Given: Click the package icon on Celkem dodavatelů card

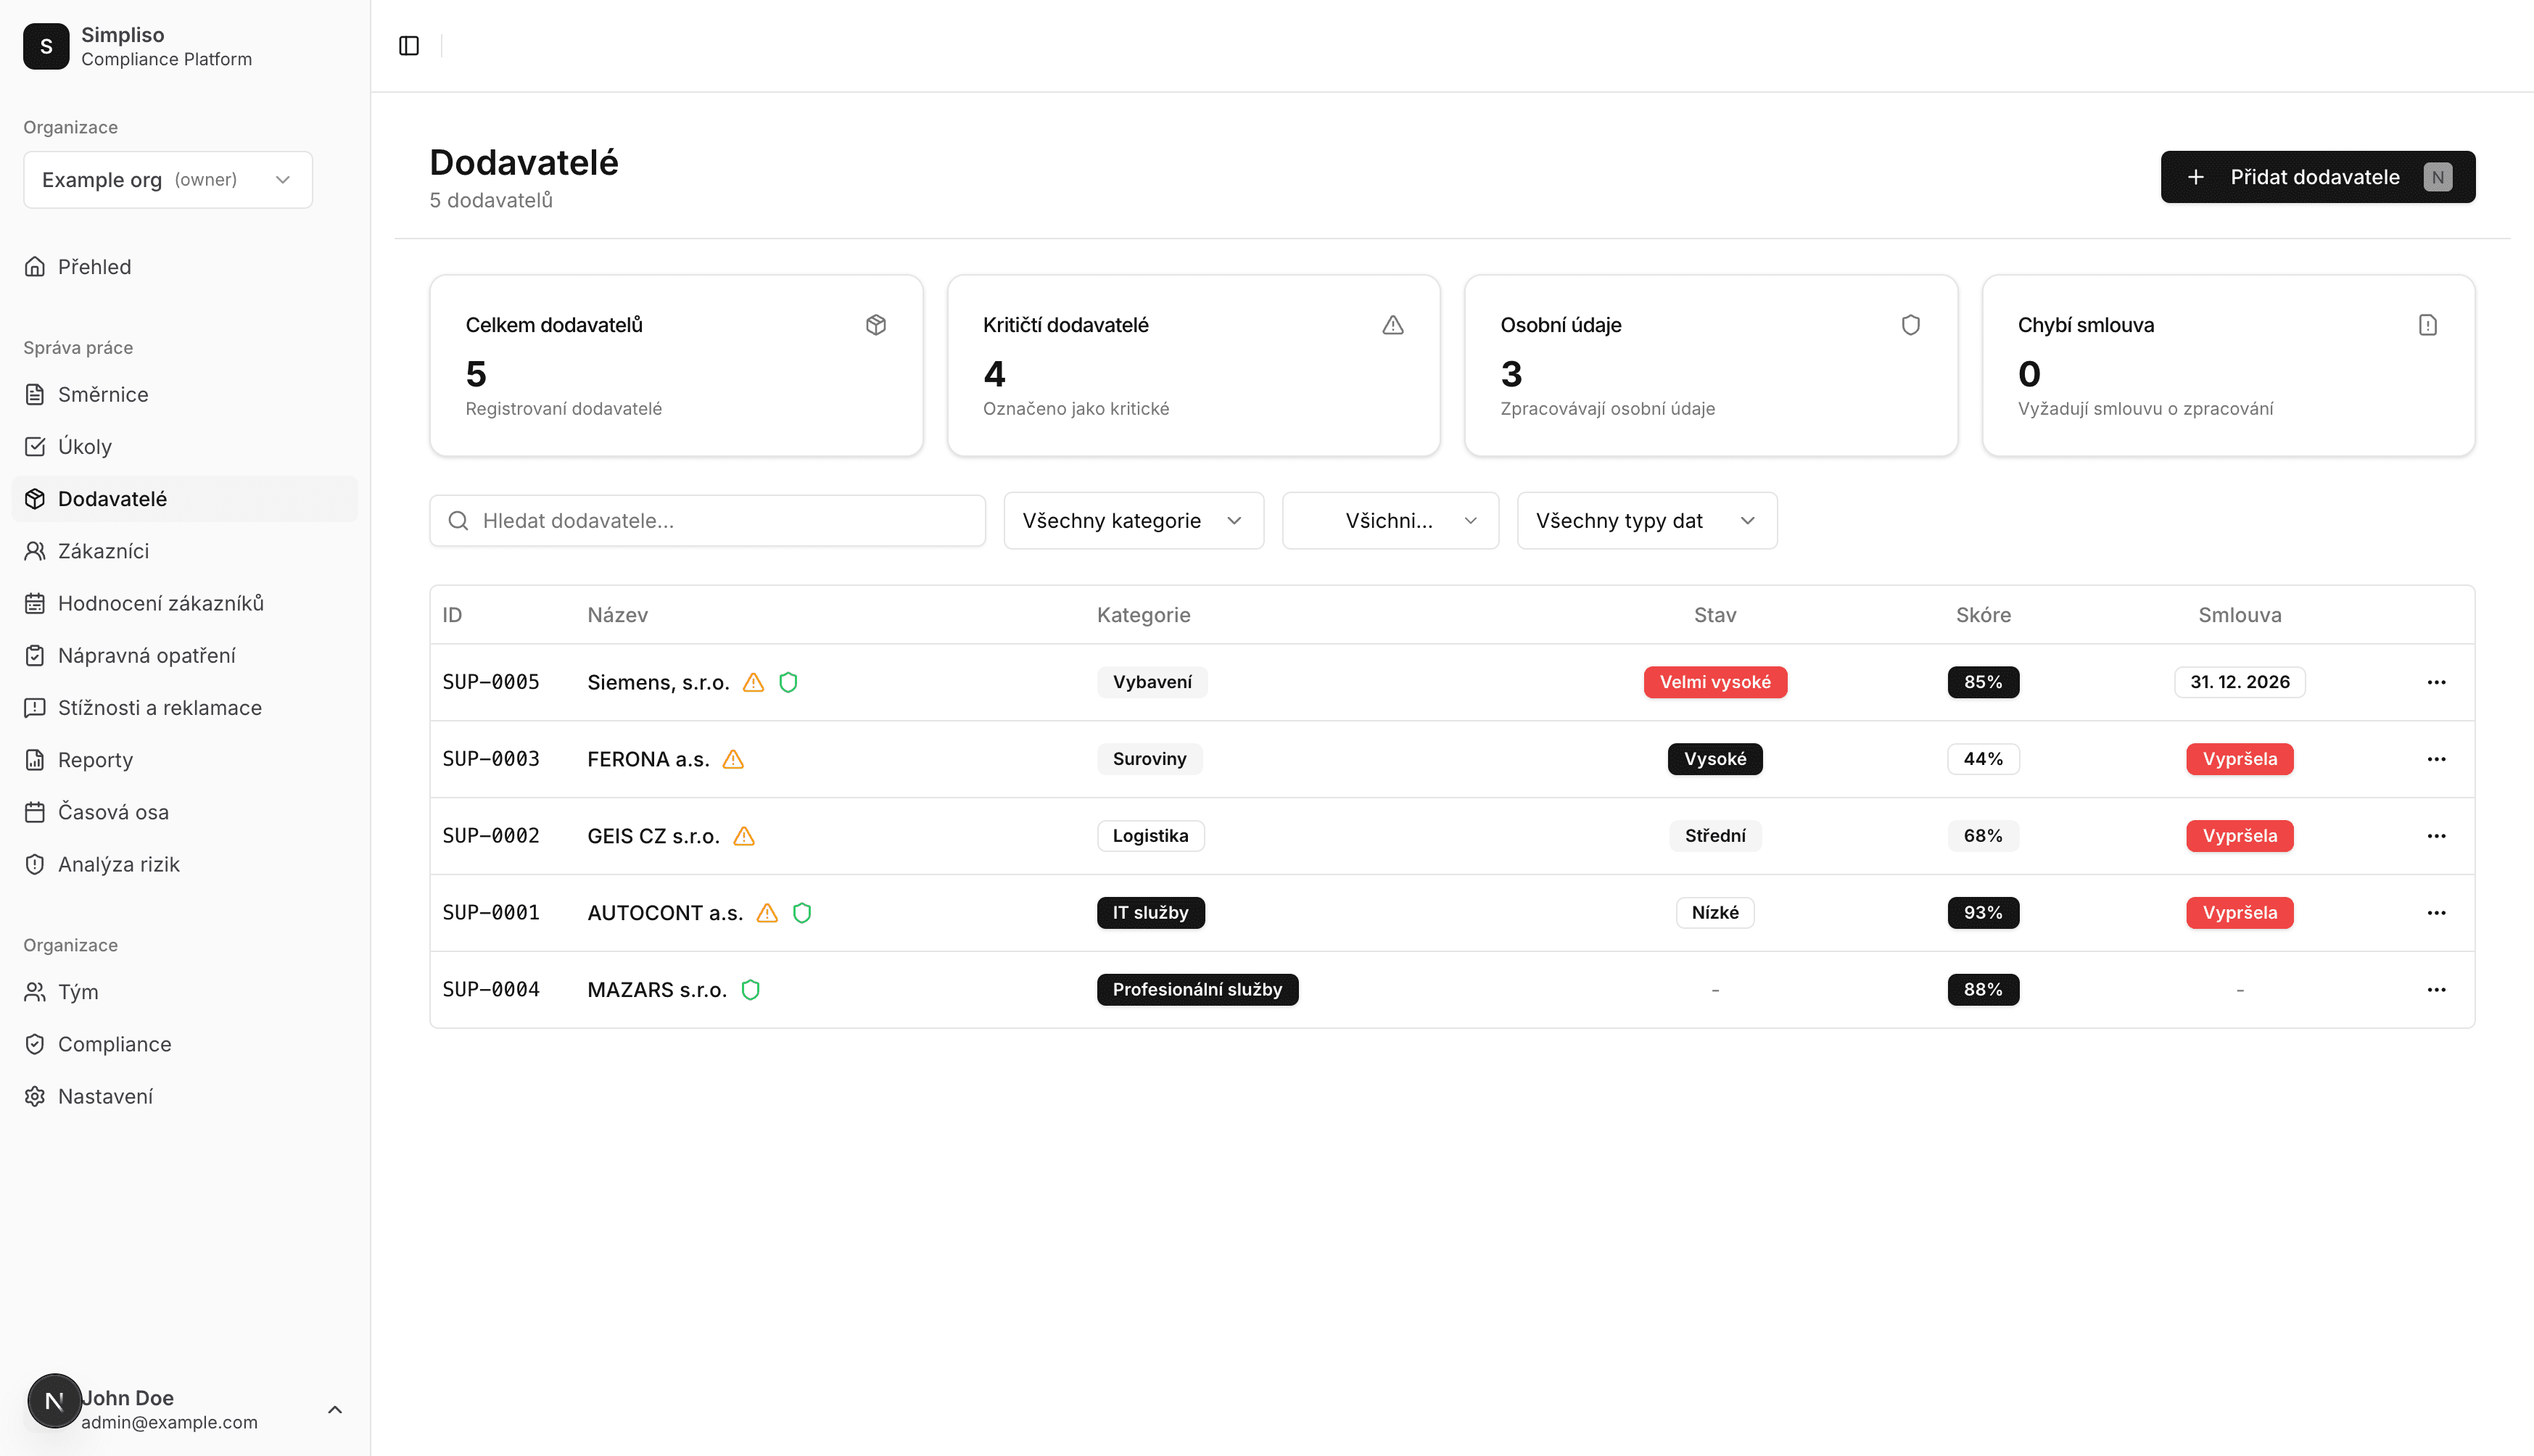Looking at the screenshot, I should (x=876, y=325).
